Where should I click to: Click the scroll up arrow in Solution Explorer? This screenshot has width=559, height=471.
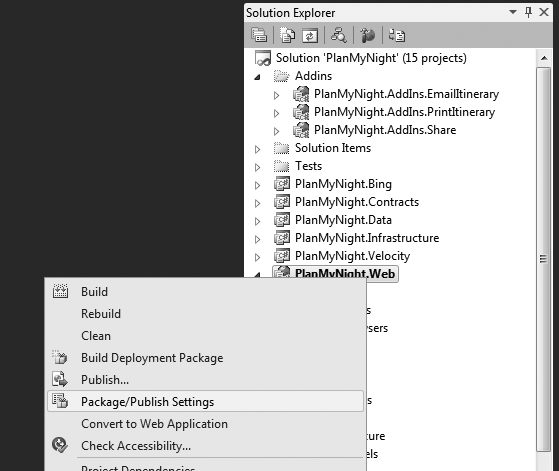544,58
